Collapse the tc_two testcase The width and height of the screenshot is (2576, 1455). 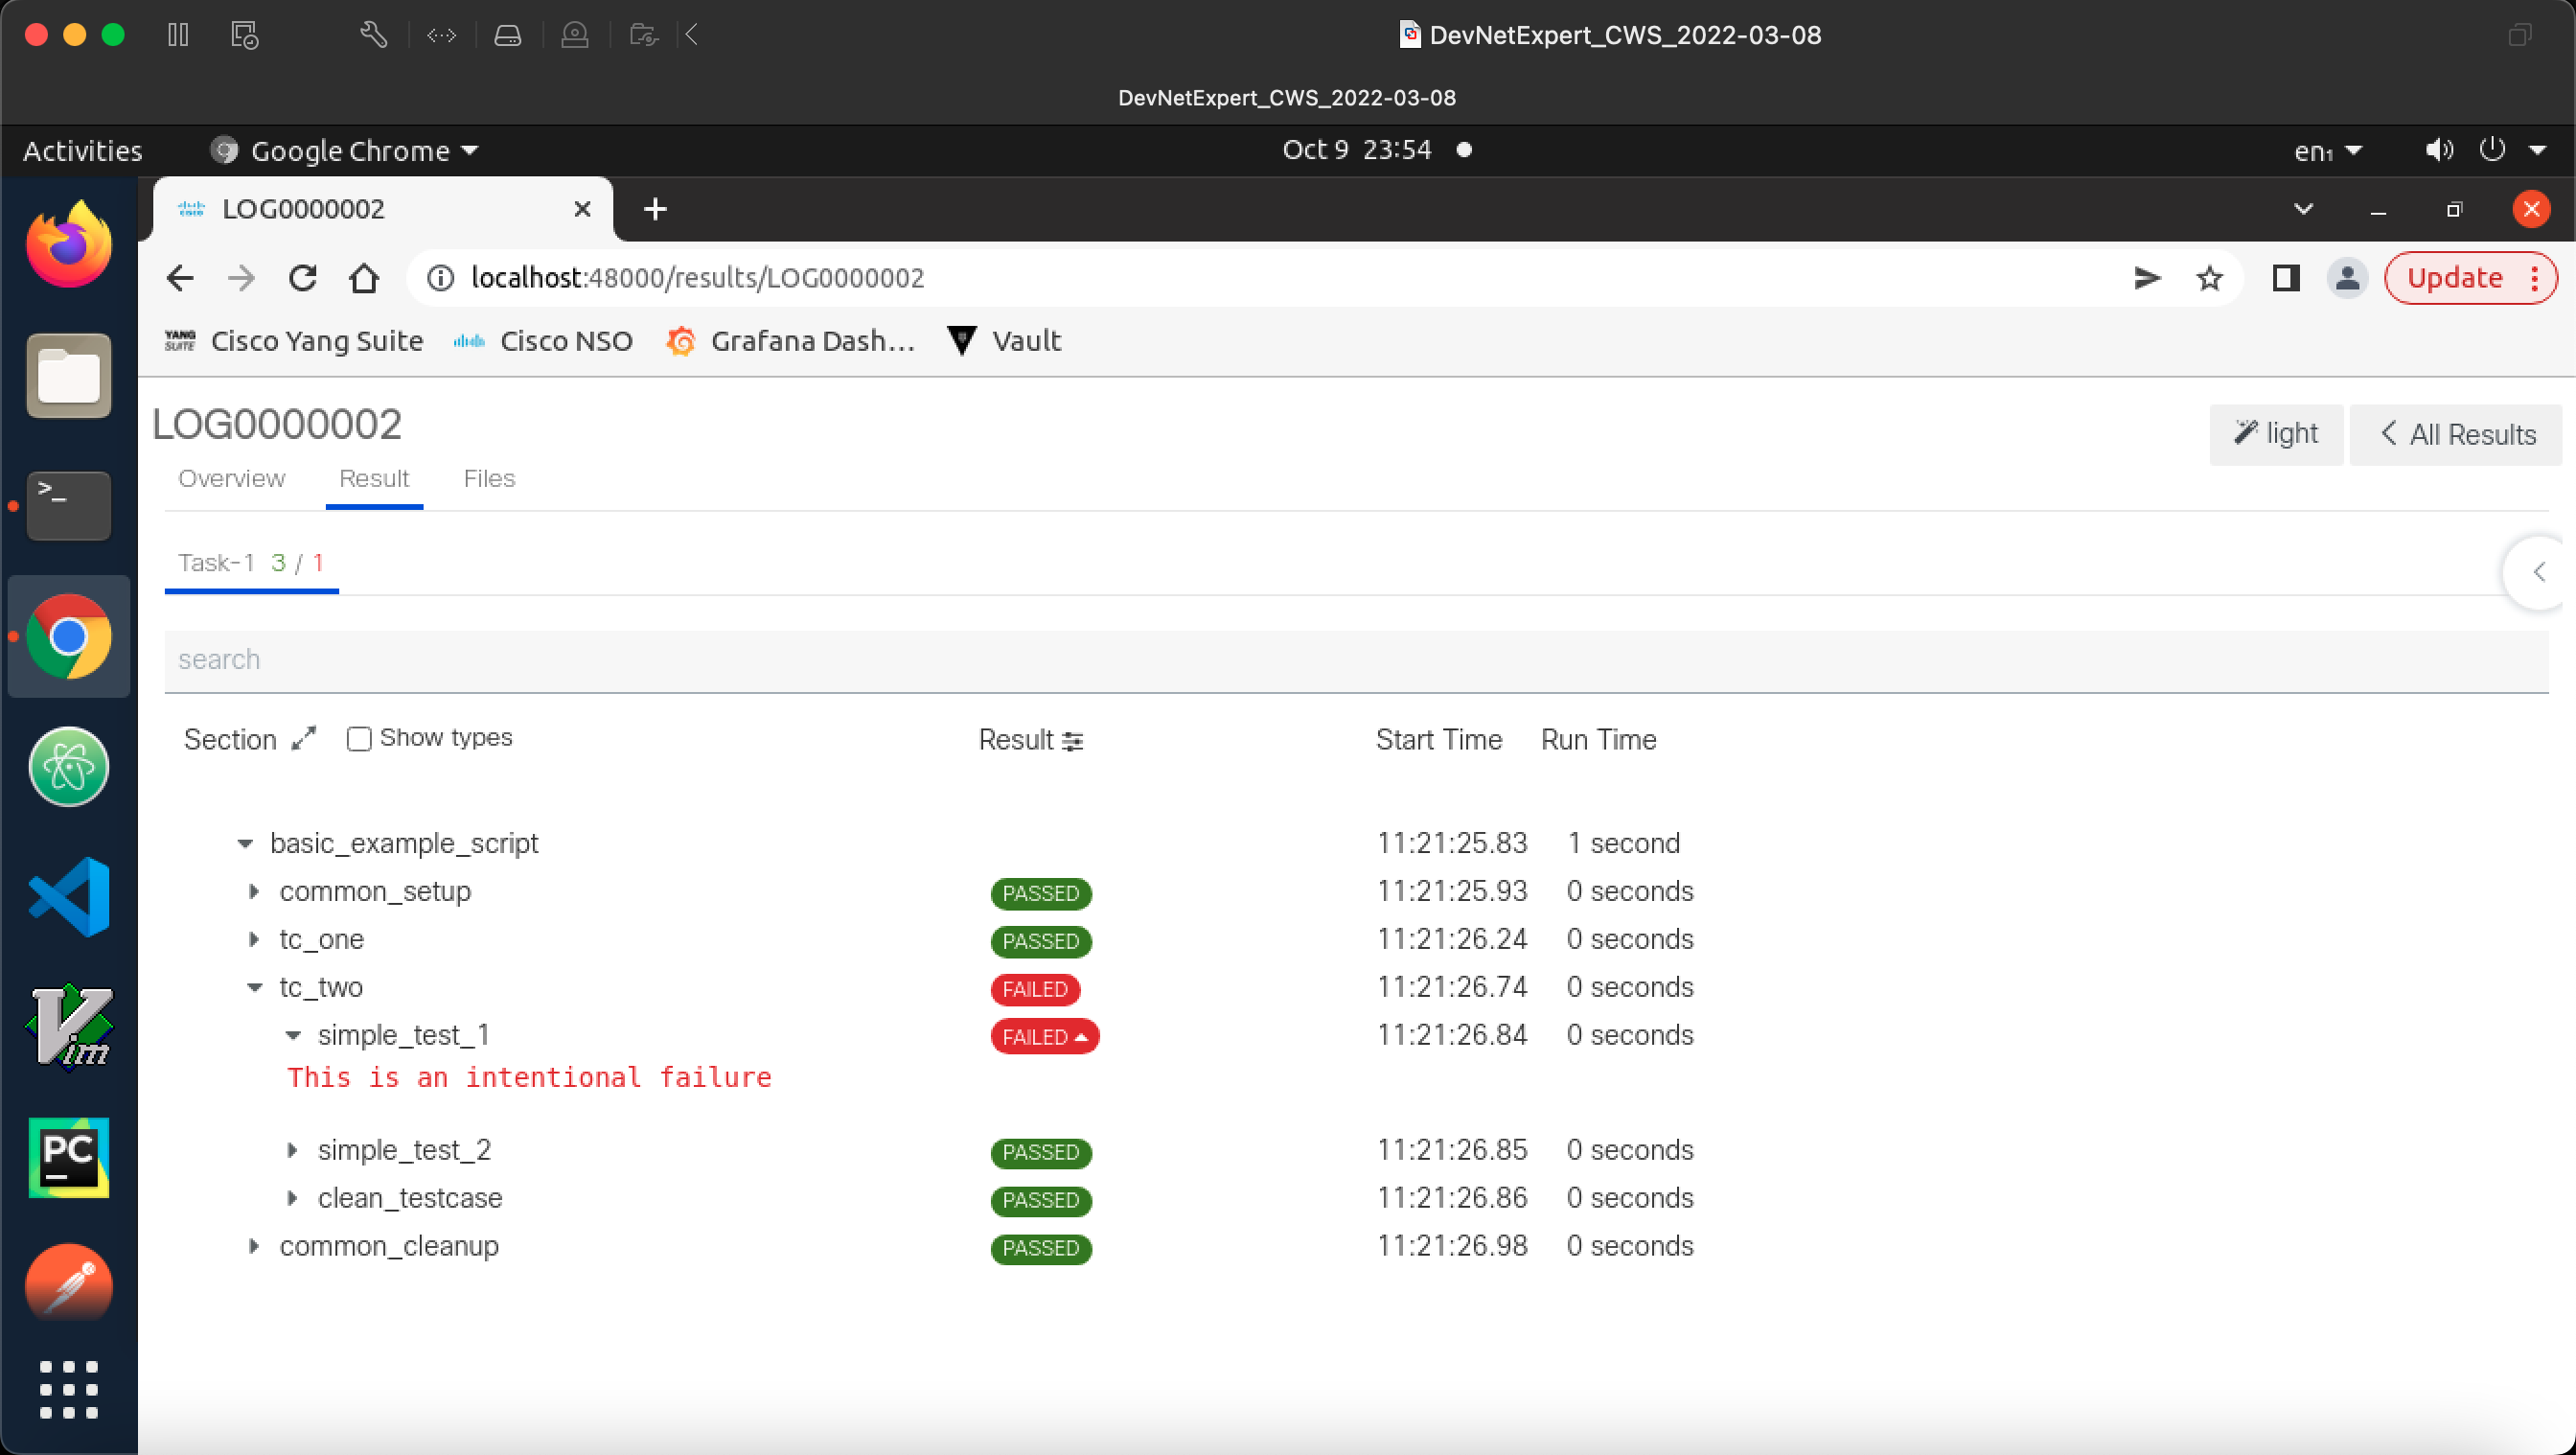(x=254, y=987)
